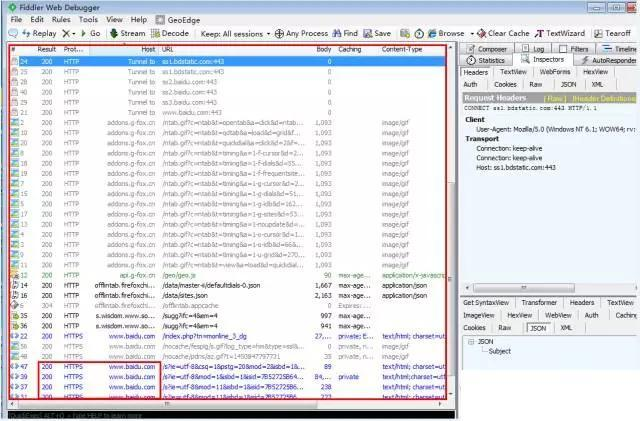640x421 pixels.
Task: Switch to the Log tab
Action: (x=533, y=49)
